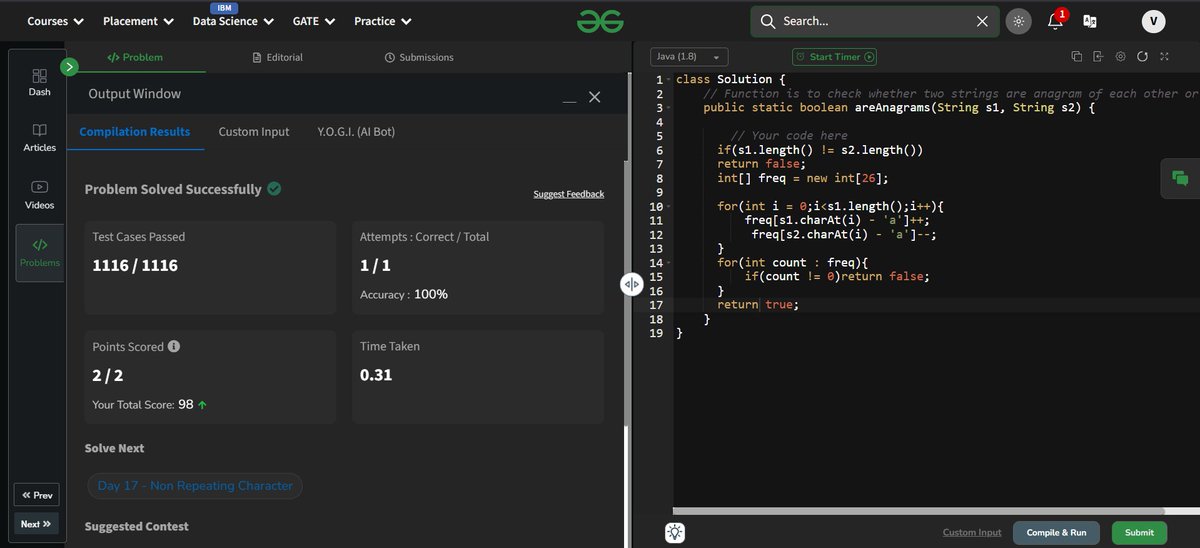
Task: Expand the Practice dropdown menu
Action: tap(383, 21)
